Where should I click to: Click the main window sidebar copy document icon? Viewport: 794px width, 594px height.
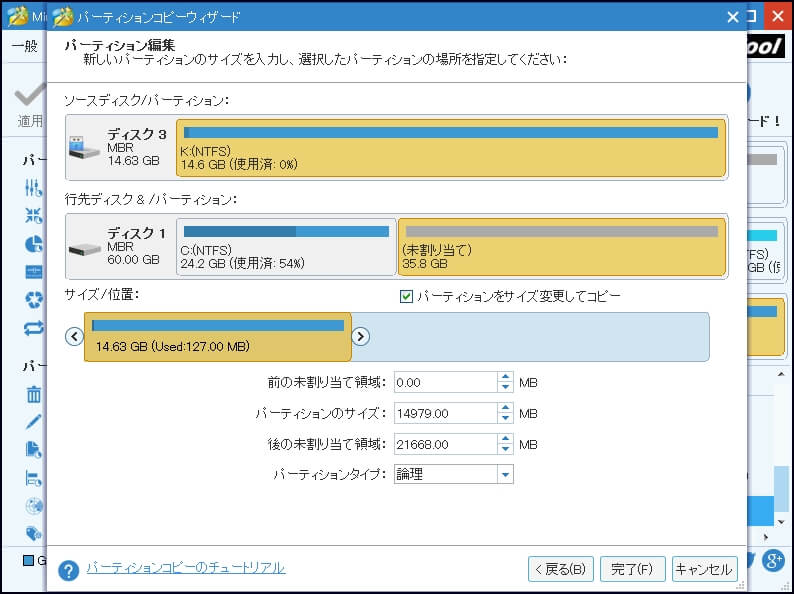pyautogui.click(x=33, y=449)
